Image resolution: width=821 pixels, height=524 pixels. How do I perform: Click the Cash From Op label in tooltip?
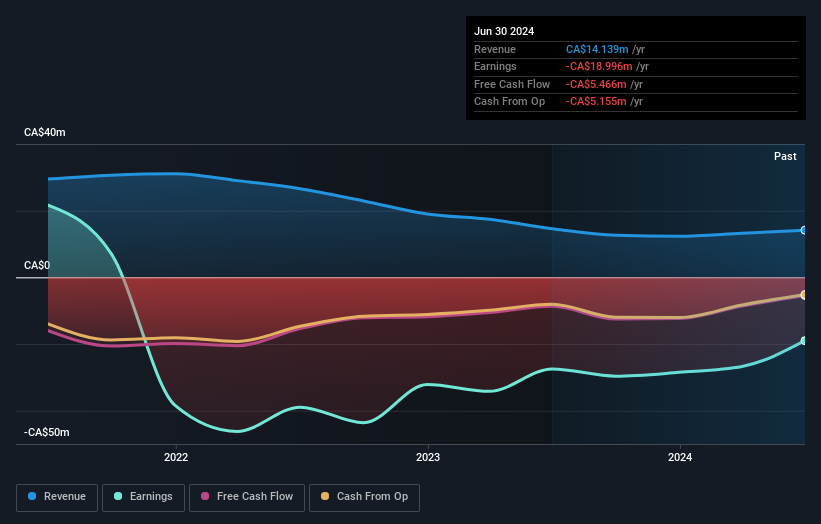click(x=509, y=102)
